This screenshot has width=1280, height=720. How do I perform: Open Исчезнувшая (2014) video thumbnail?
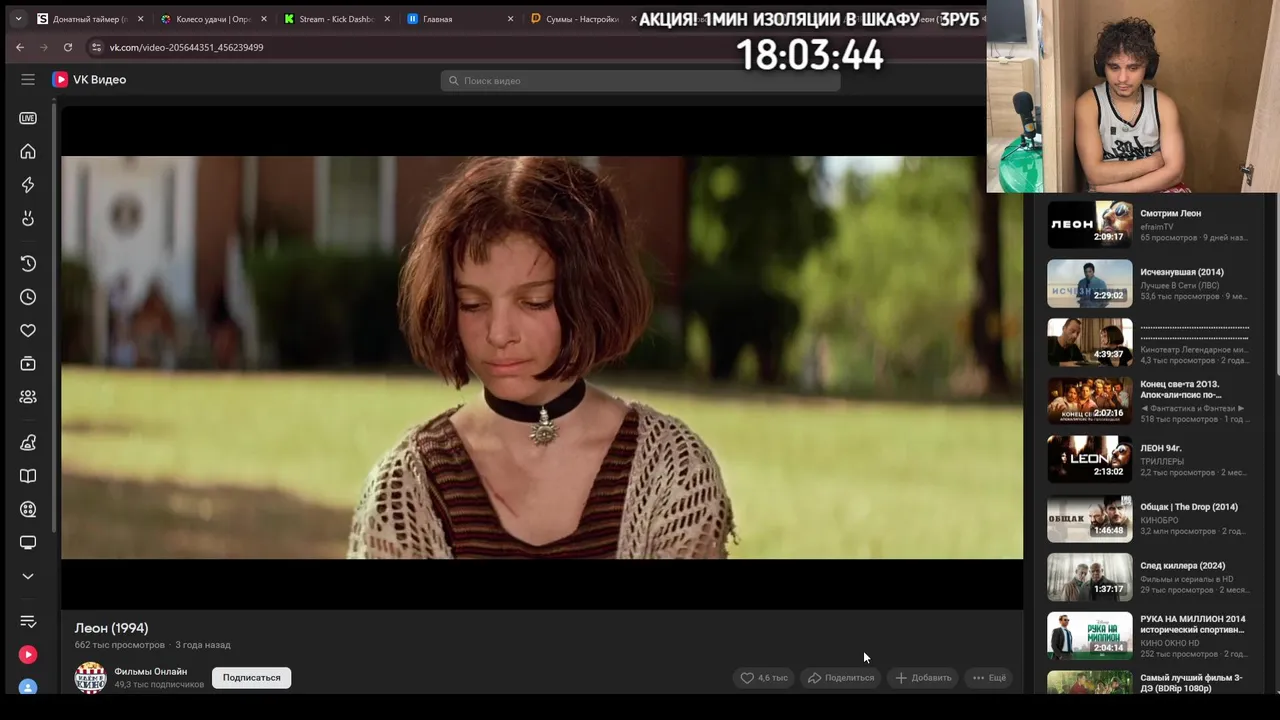click(1090, 283)
